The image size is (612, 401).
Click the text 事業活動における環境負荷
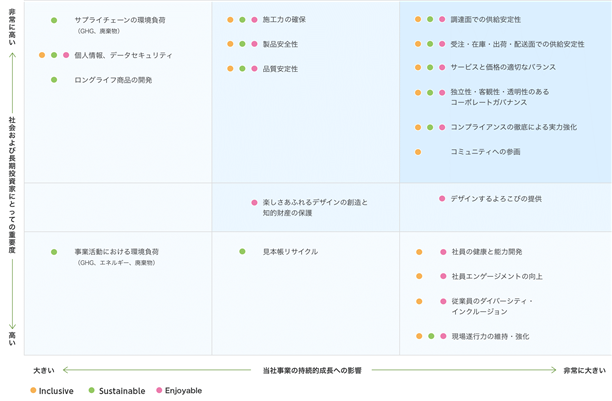click(x=117, y=252)
